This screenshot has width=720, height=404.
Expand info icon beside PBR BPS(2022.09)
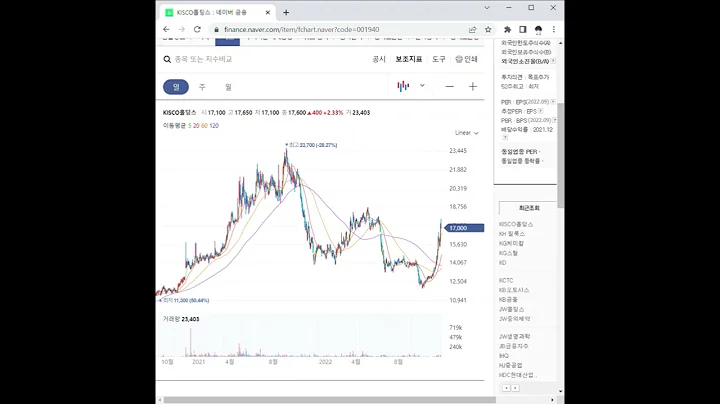pyautogui.click(x=554, y=120)
